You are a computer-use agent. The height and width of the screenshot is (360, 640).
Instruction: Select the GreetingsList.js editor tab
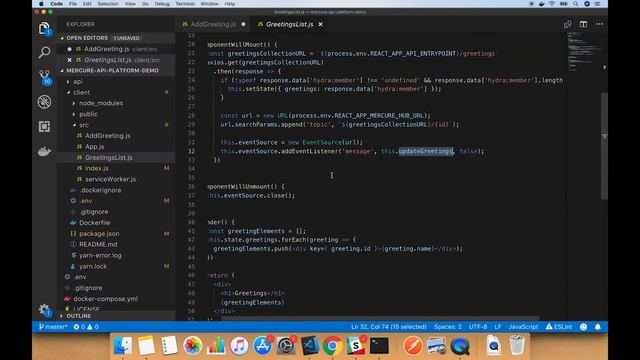pos(289,24)
